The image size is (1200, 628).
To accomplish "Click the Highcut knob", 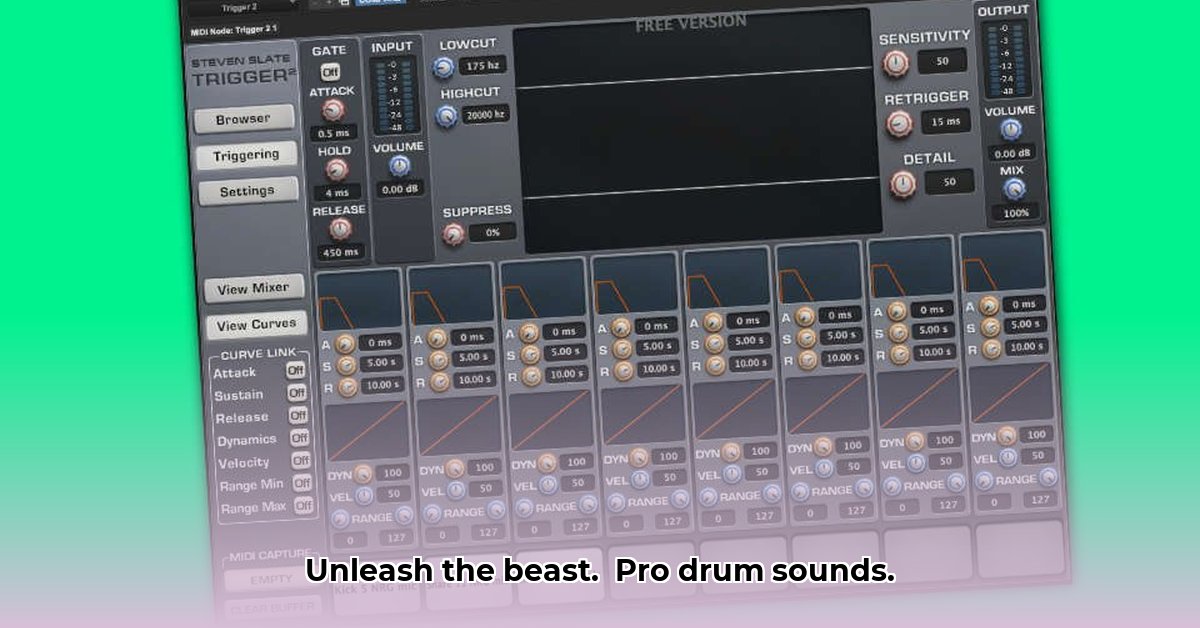I will 446,116.
